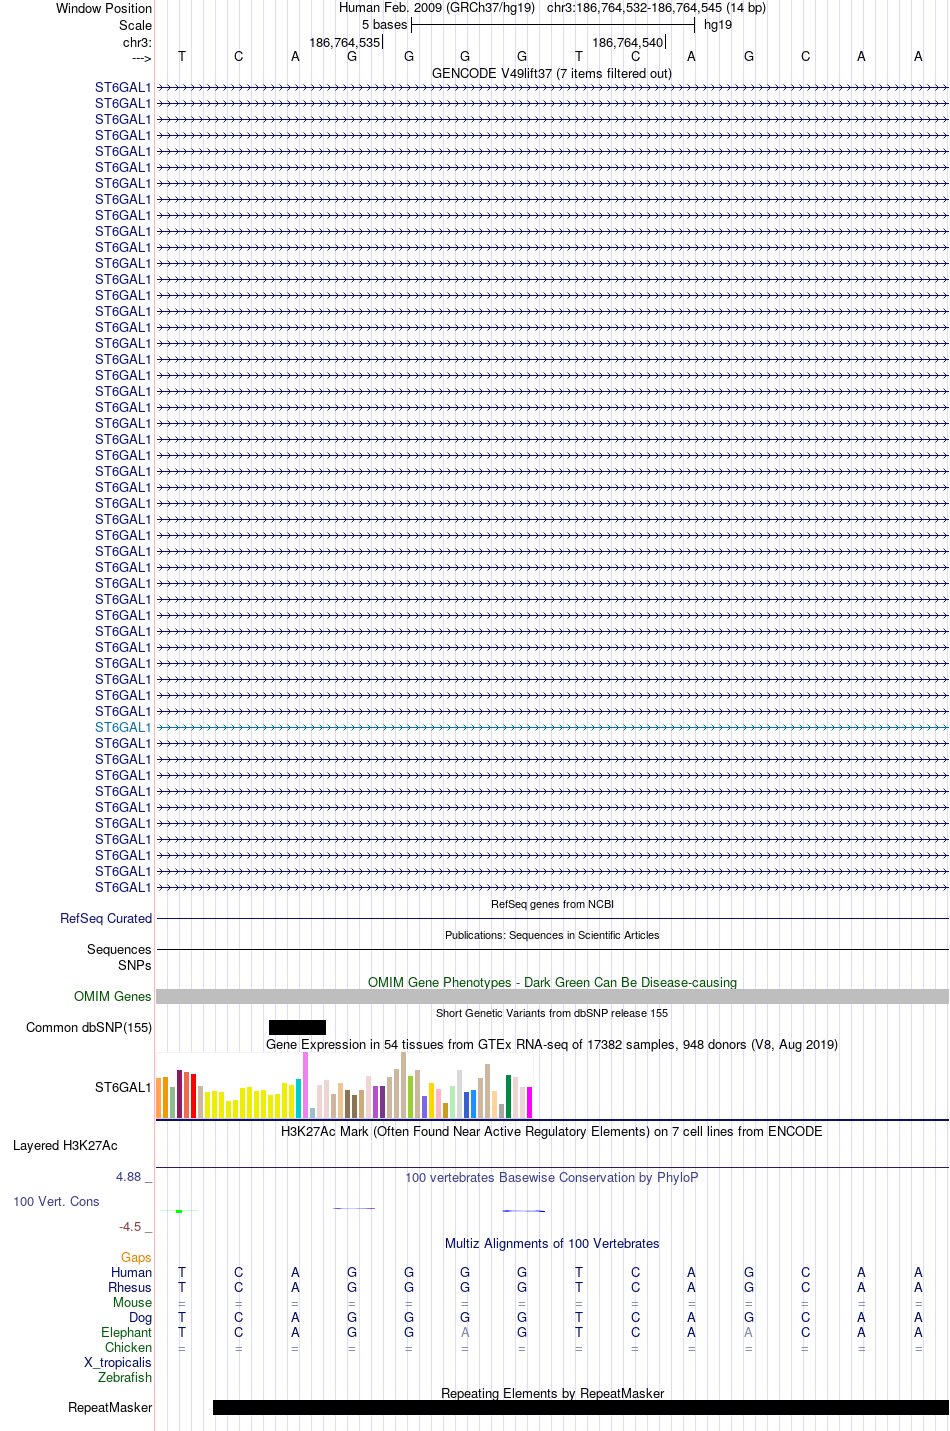Screen dimensions: 950x1431
Task: Click the ---> strand direction arrow label
Action: coord(141,58)
